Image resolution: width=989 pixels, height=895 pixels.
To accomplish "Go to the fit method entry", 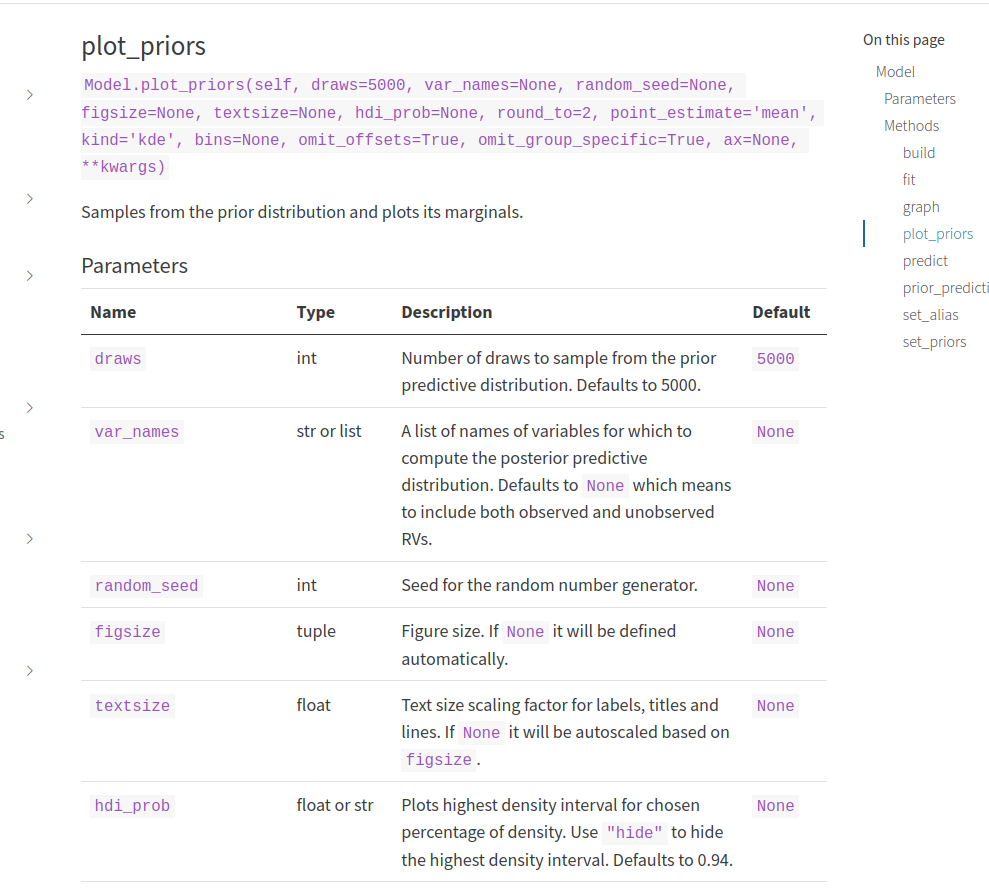I will (909, 179).
